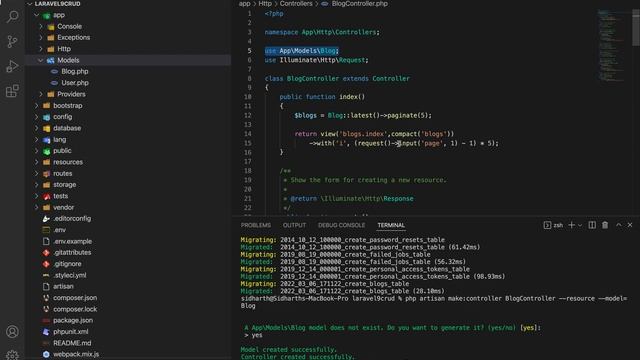Click 'BlogController' in class declaration
640x360 pixels.
point(313,78)
